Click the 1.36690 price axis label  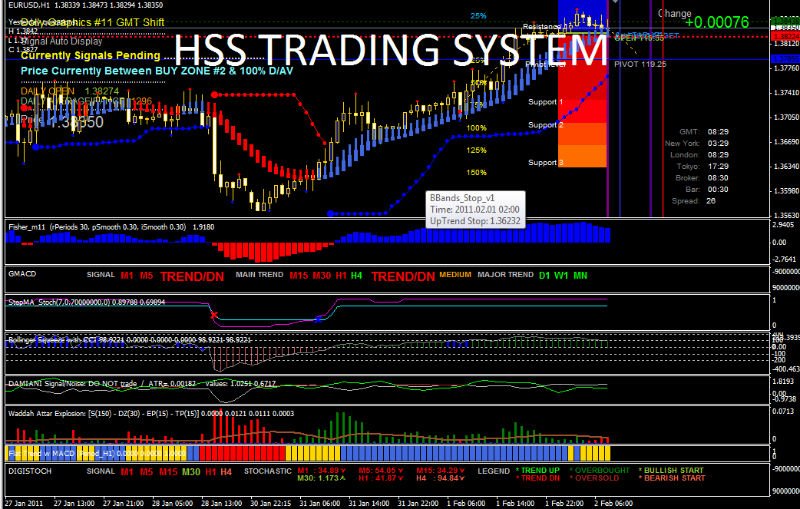point(786,142)
